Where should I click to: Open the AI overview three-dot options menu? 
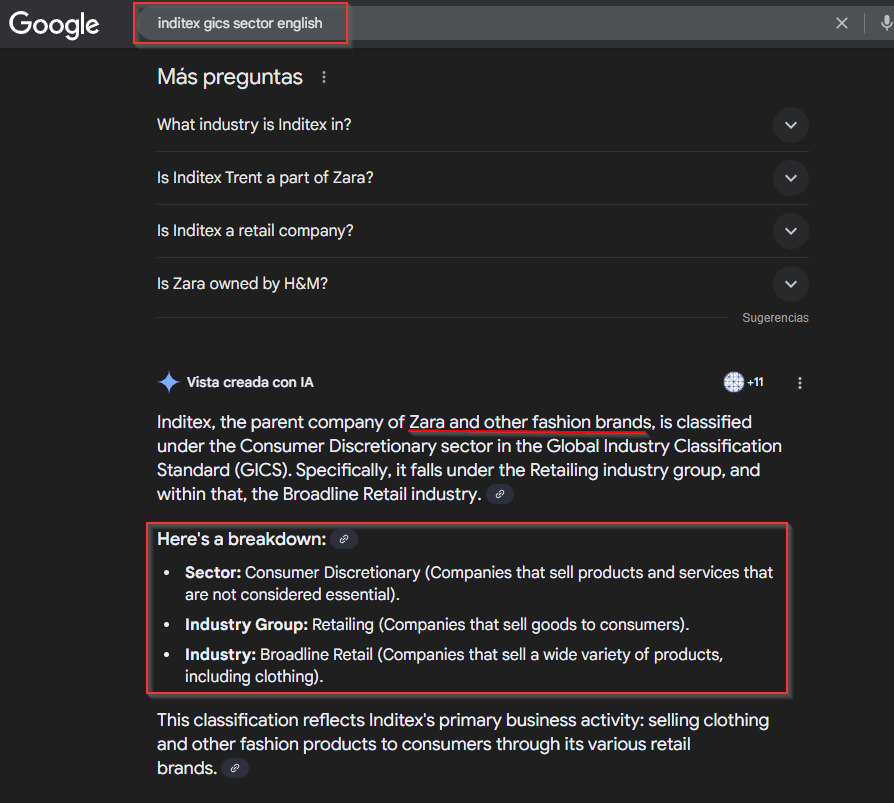(799, 382)
